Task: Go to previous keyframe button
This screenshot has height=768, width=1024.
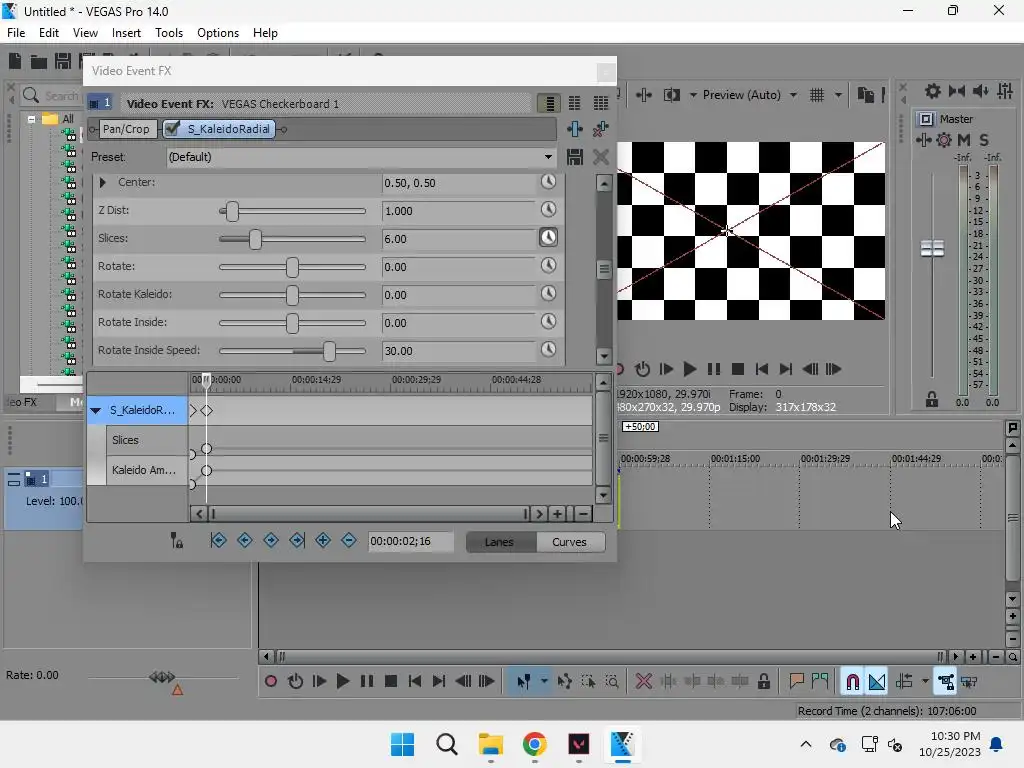Action: click(x=245, y=540)
